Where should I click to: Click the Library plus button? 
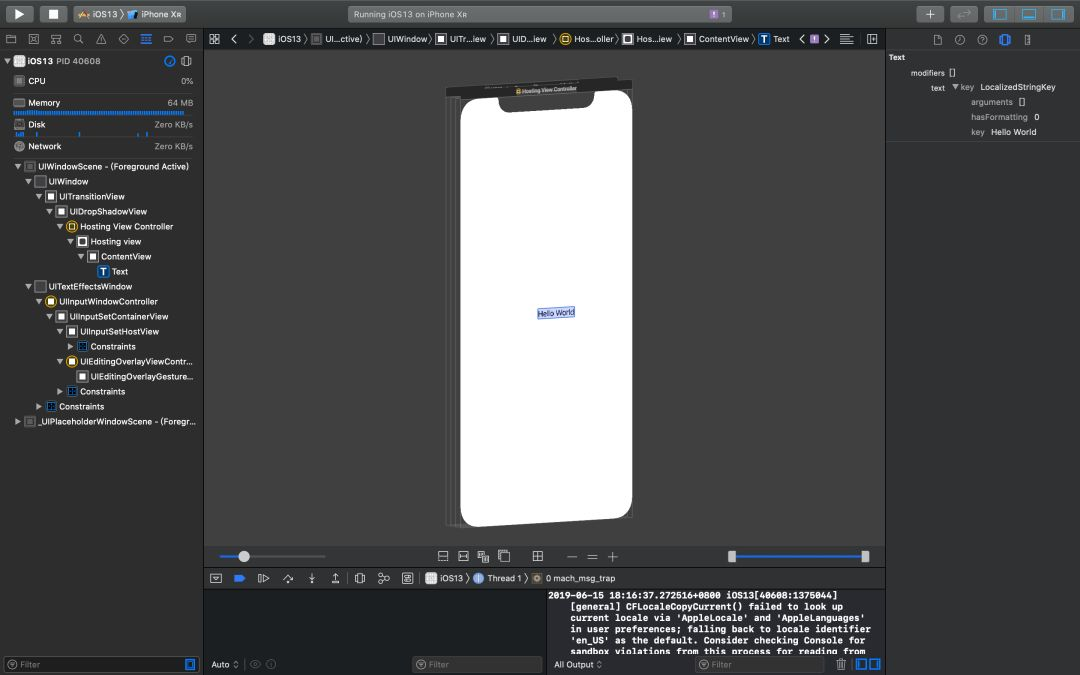pos(930,14)
